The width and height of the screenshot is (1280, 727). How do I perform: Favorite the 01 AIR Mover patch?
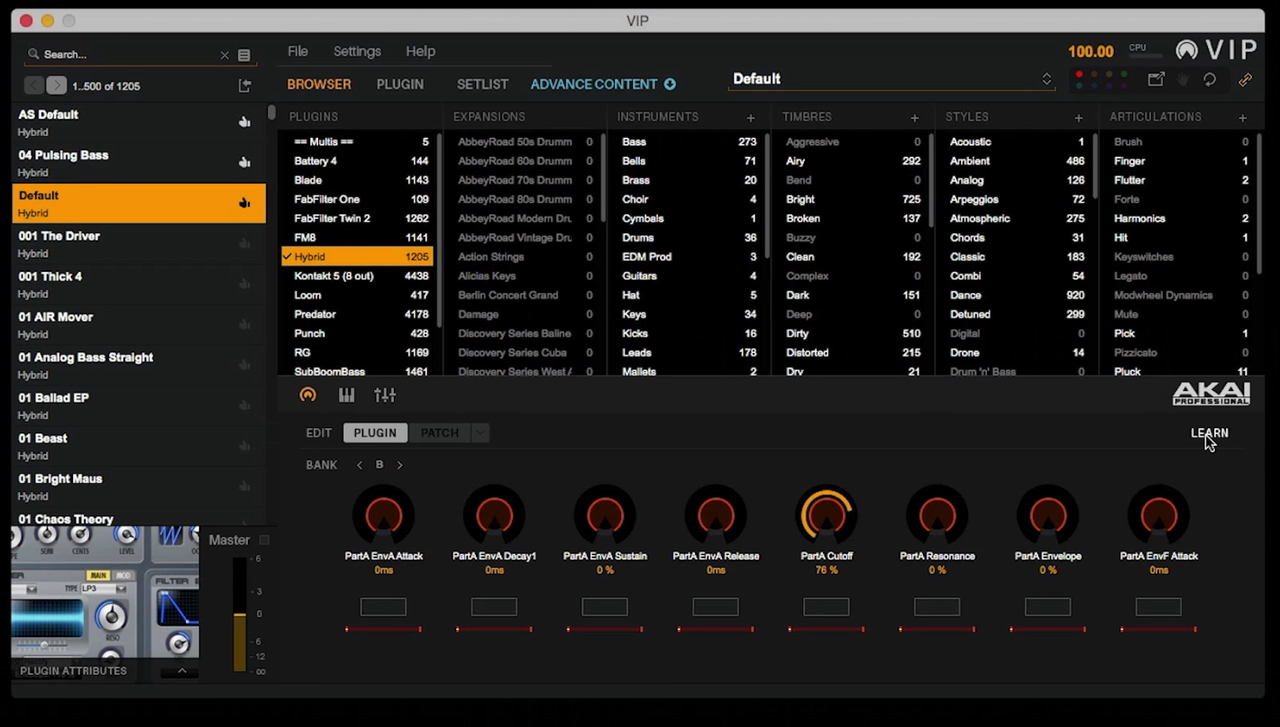pyautogui.click(x=244, y=324)
